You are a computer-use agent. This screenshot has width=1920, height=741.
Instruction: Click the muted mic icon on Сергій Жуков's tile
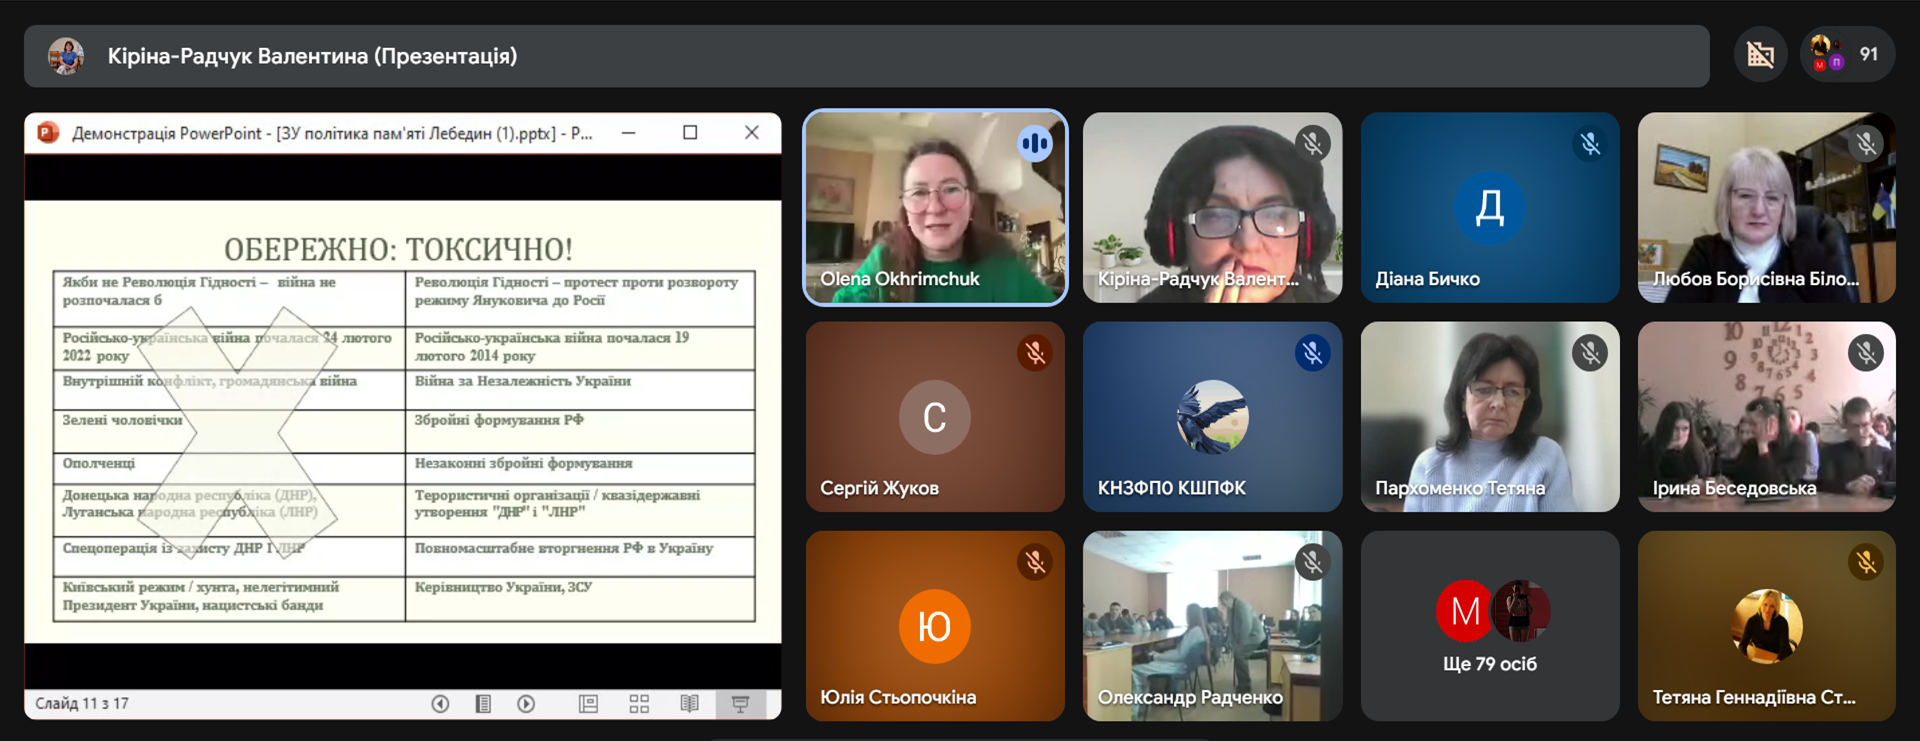click(x=1035, y=353)
